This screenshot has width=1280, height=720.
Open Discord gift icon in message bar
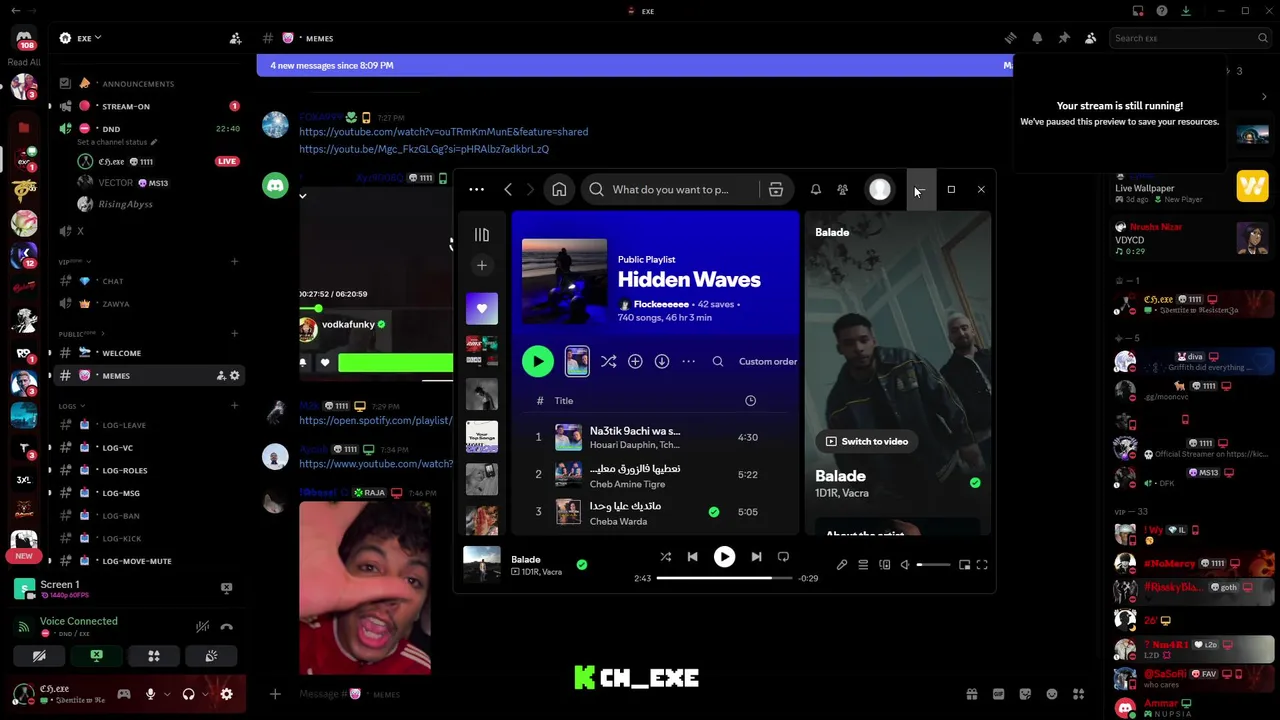(x=971, y=694)
